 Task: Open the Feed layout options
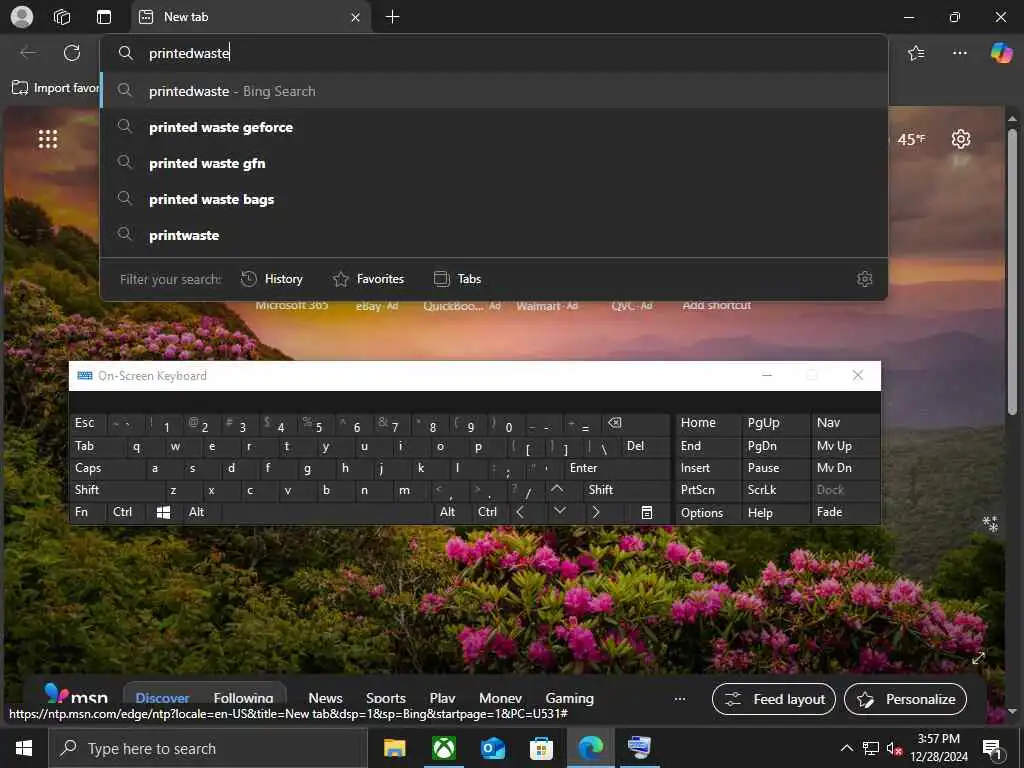click(774, 699)
